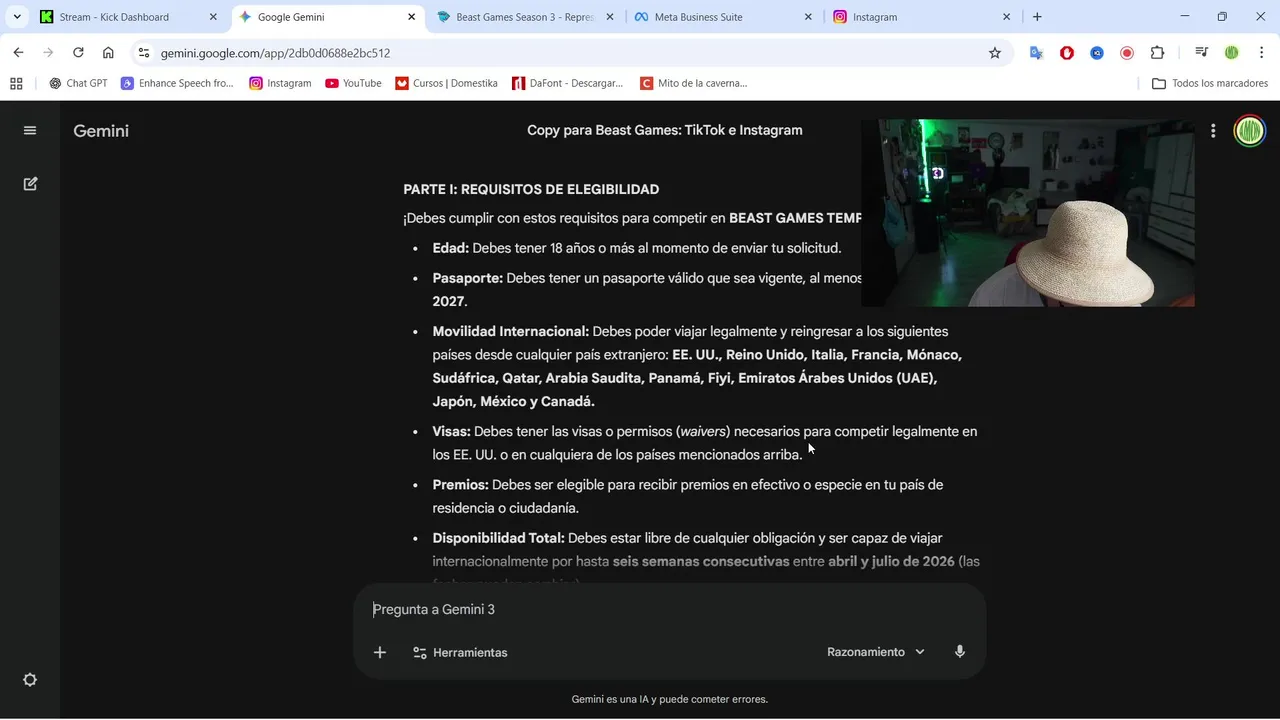Image resolution: width=1280 pixels, height=720 pixels.
Task: Open the Mito de la caverna bookmark
Action: (694, 83)
